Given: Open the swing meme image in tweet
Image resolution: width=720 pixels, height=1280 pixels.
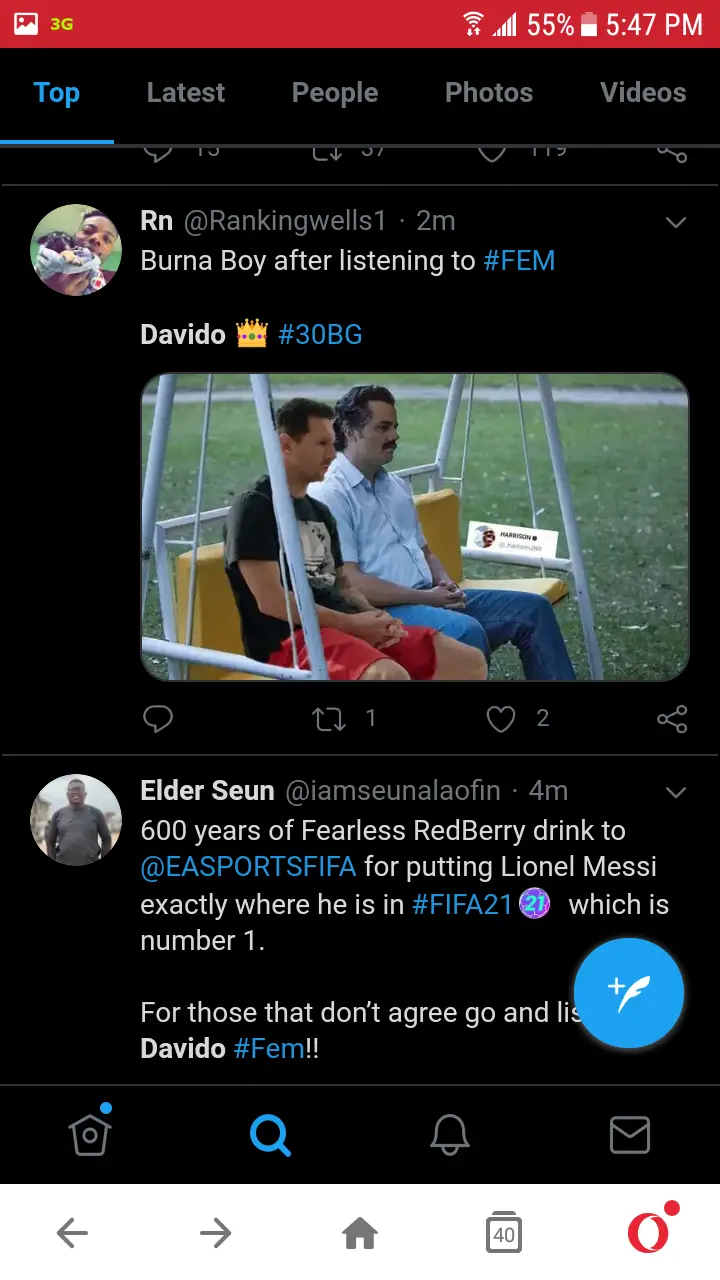Looking at the screenshot, I should point(415,527).
